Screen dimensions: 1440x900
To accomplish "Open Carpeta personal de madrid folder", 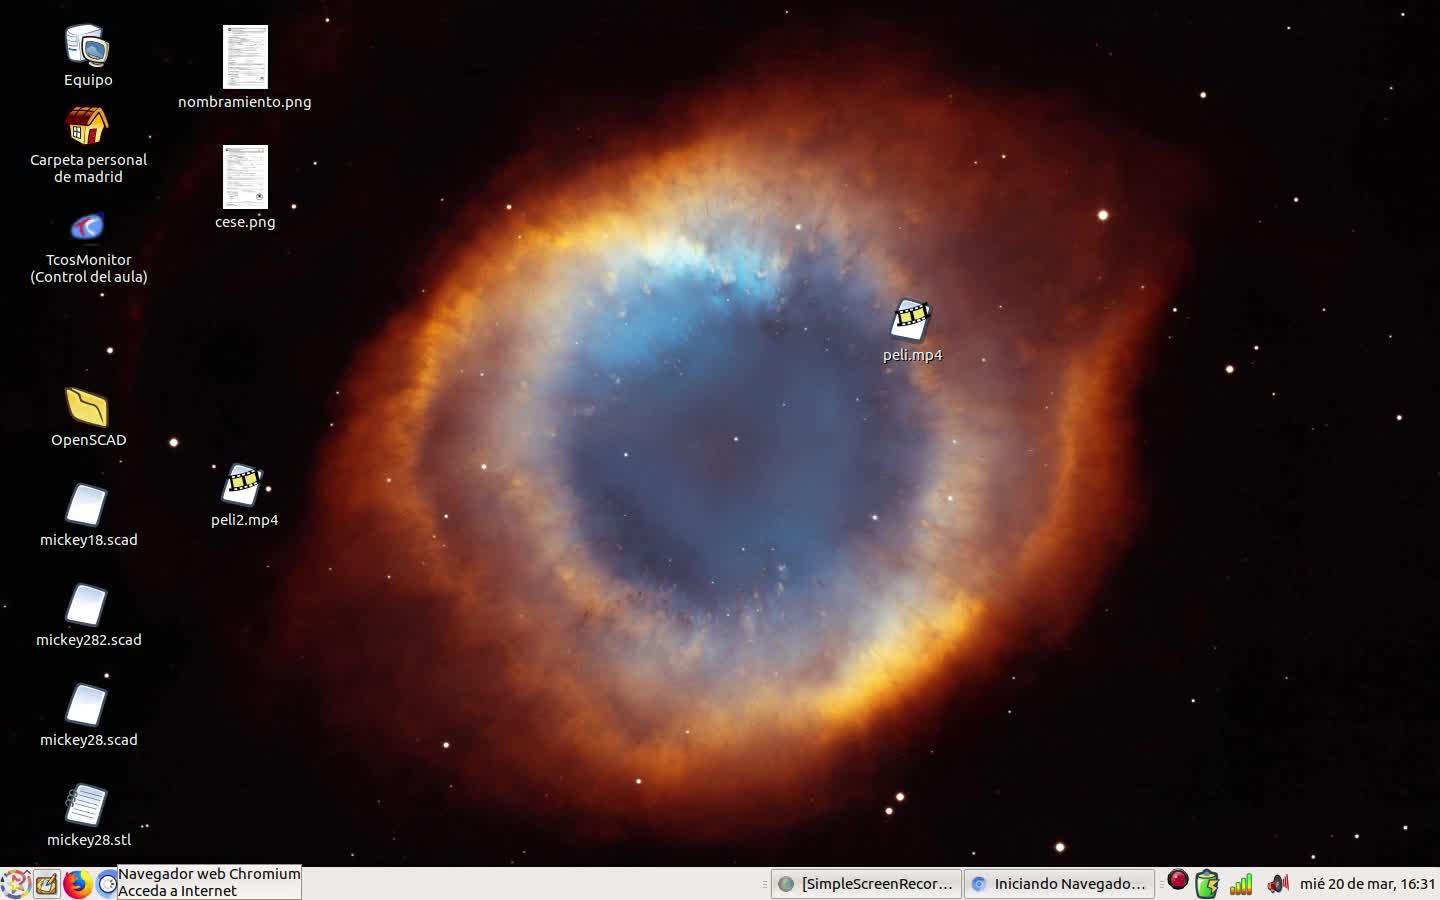I will (88, 128).
